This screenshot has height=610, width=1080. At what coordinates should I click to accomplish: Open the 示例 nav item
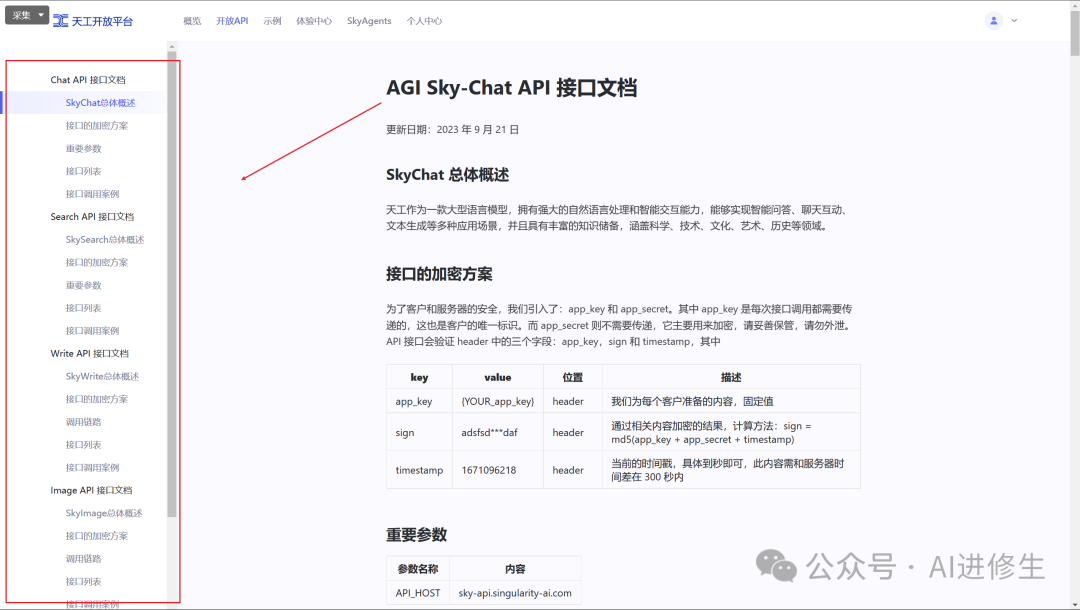point(272,21)
